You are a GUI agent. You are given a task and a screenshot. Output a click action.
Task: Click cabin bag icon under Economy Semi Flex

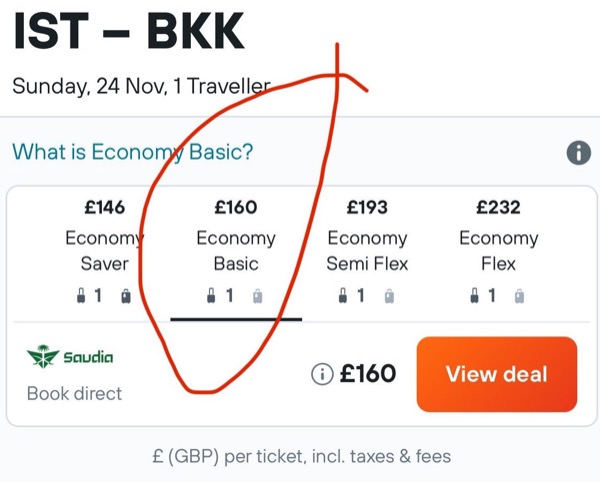[x=343, y=296]
